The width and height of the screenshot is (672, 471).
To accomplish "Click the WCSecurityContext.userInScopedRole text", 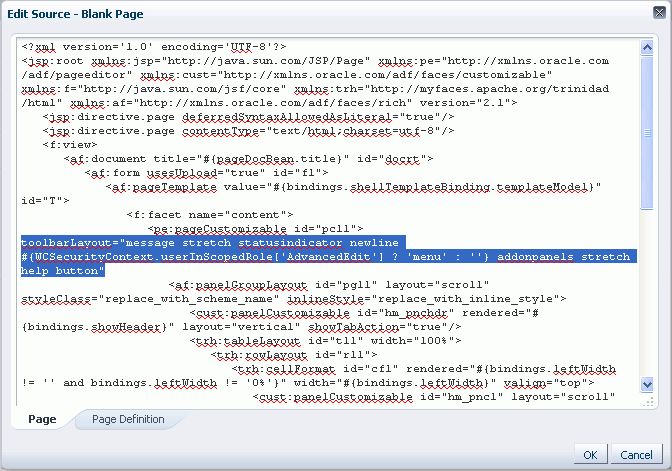I will tap(154, 257).
